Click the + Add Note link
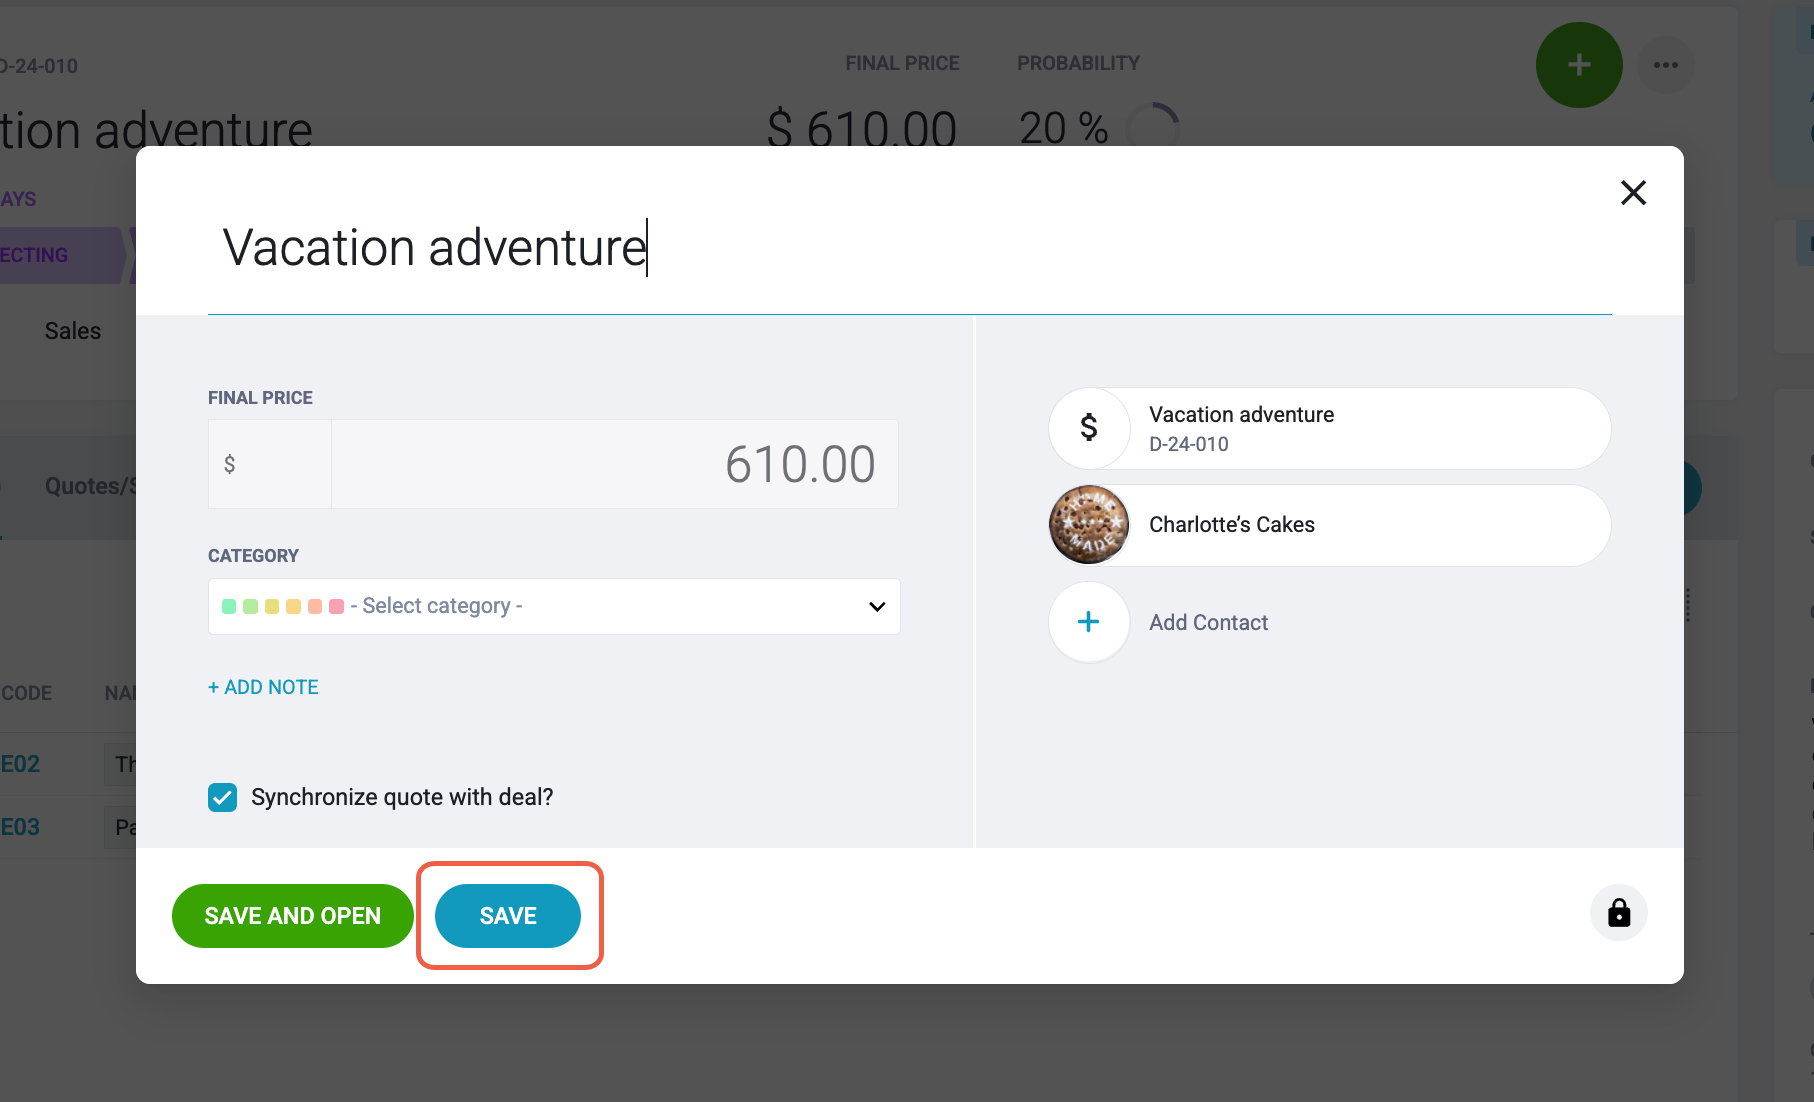 point(263,687)
